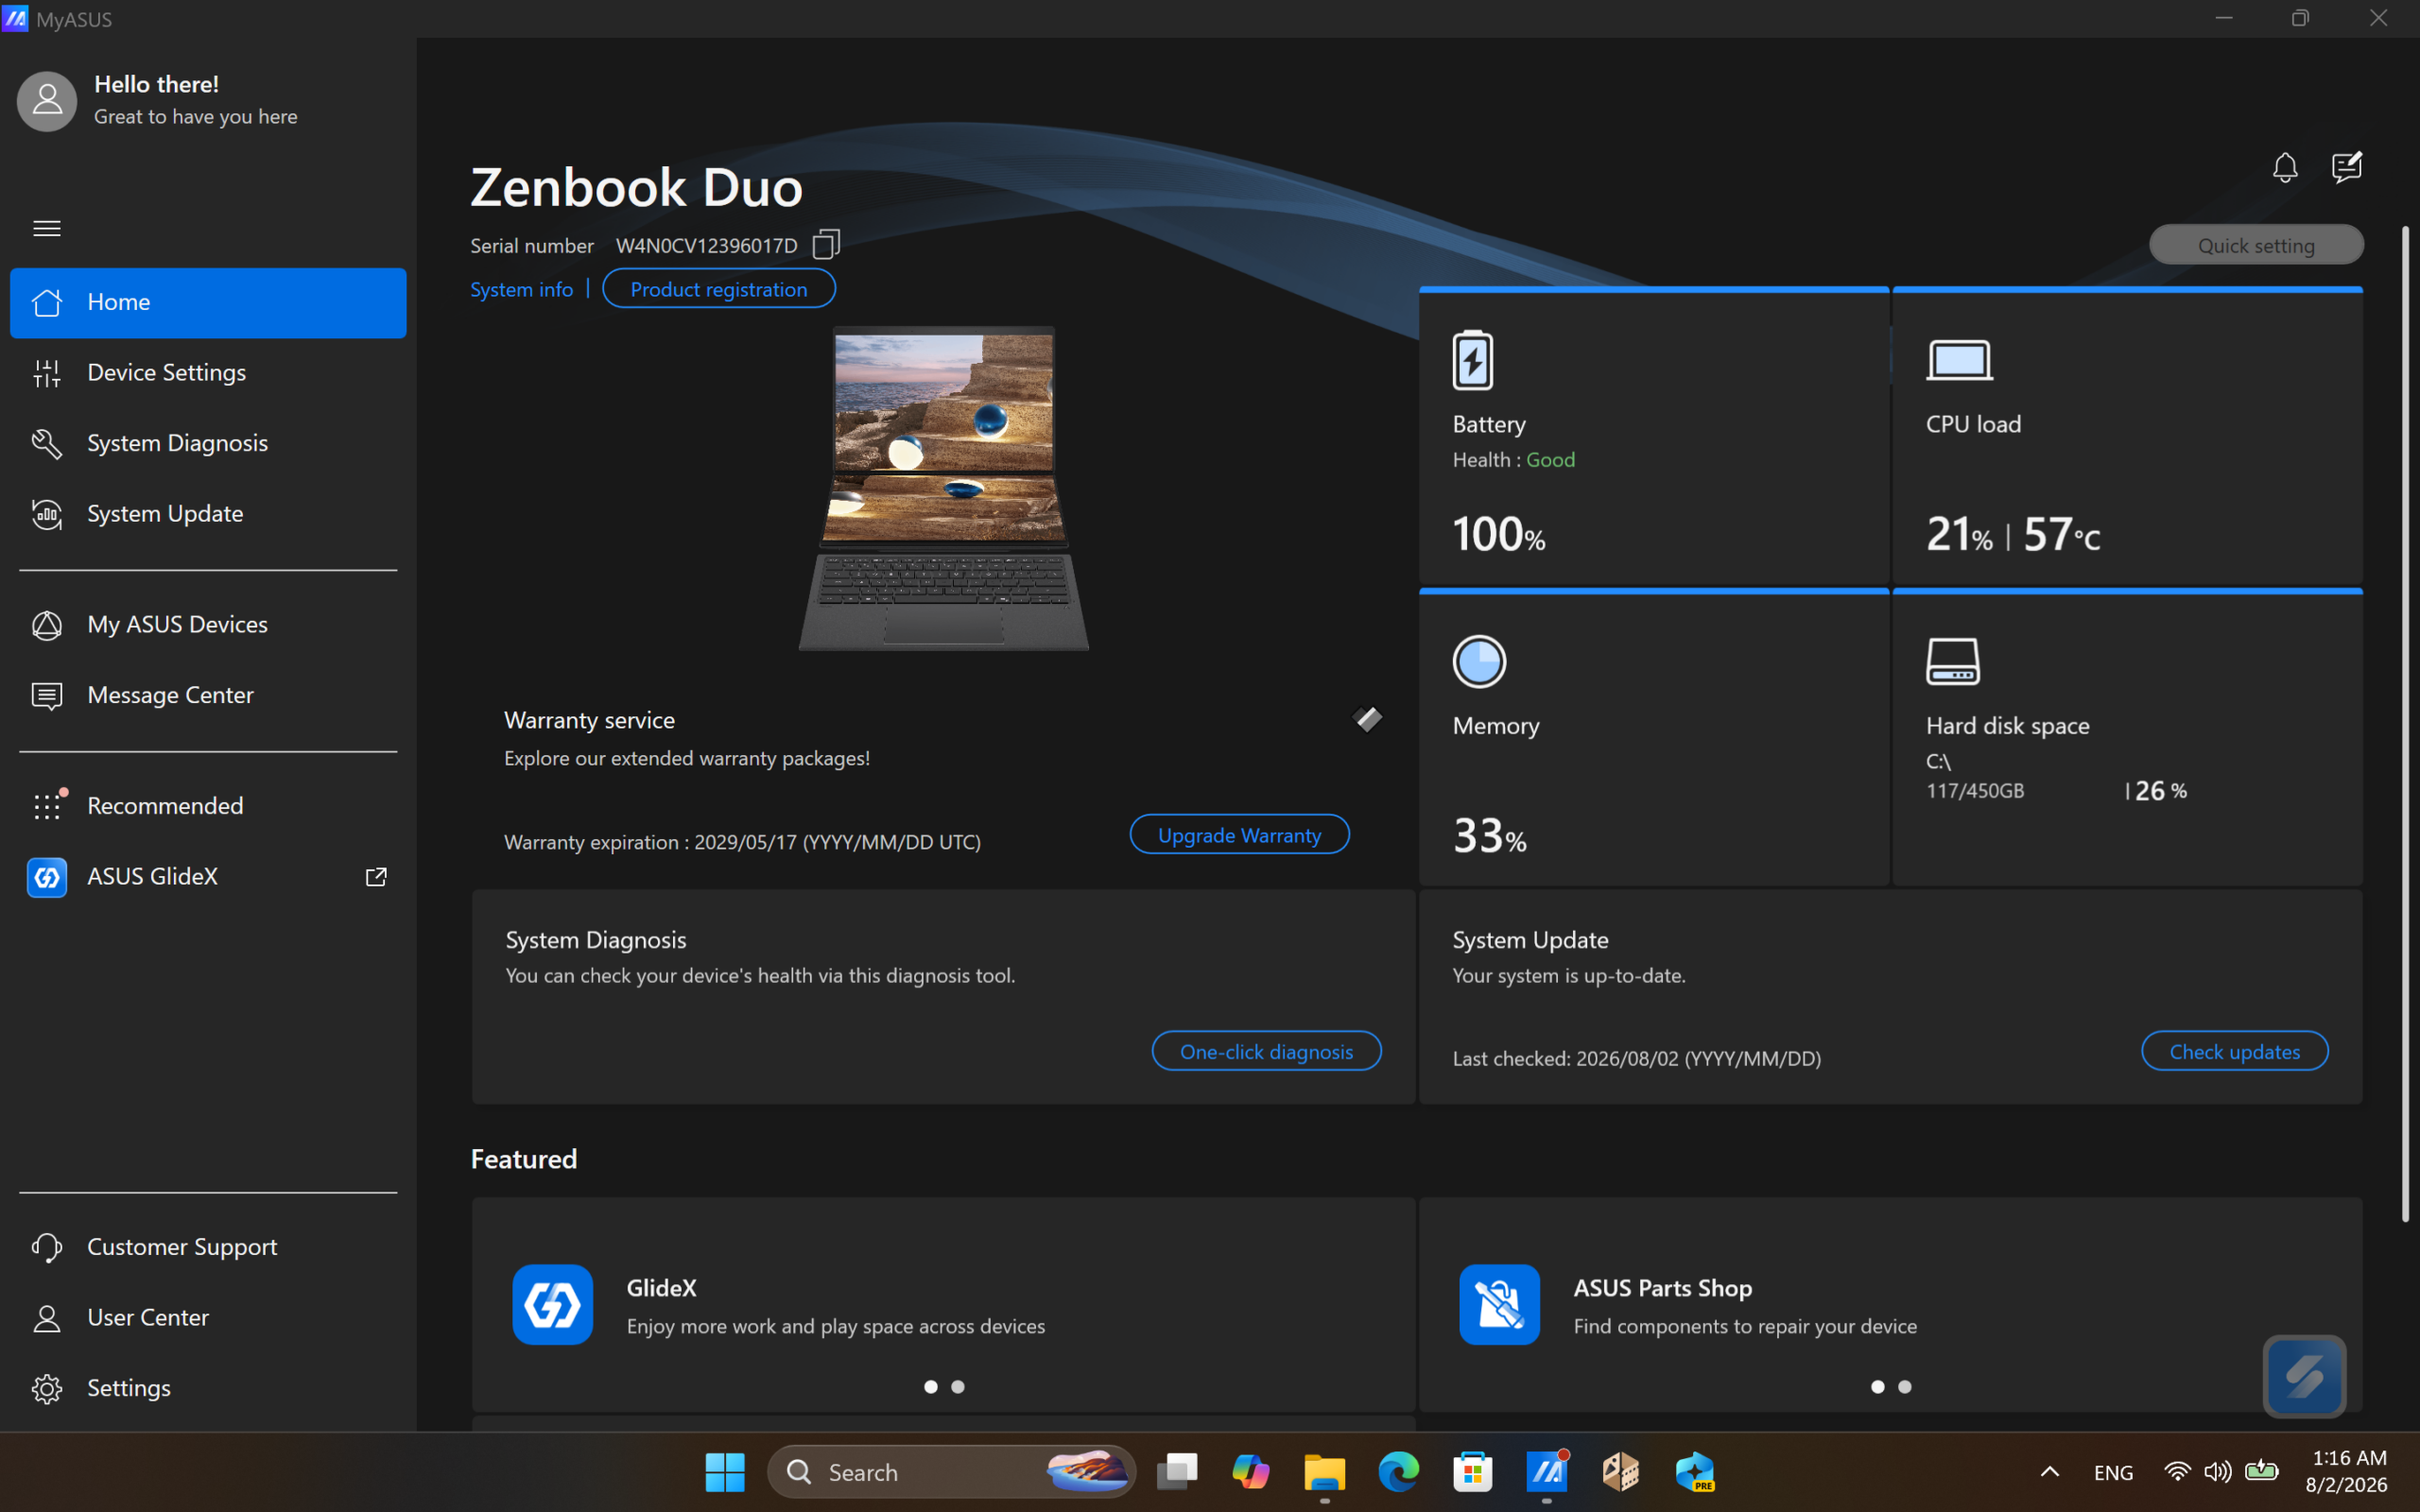Click the MyASUS icon on the taskbar

(x=1547, y=1472)
